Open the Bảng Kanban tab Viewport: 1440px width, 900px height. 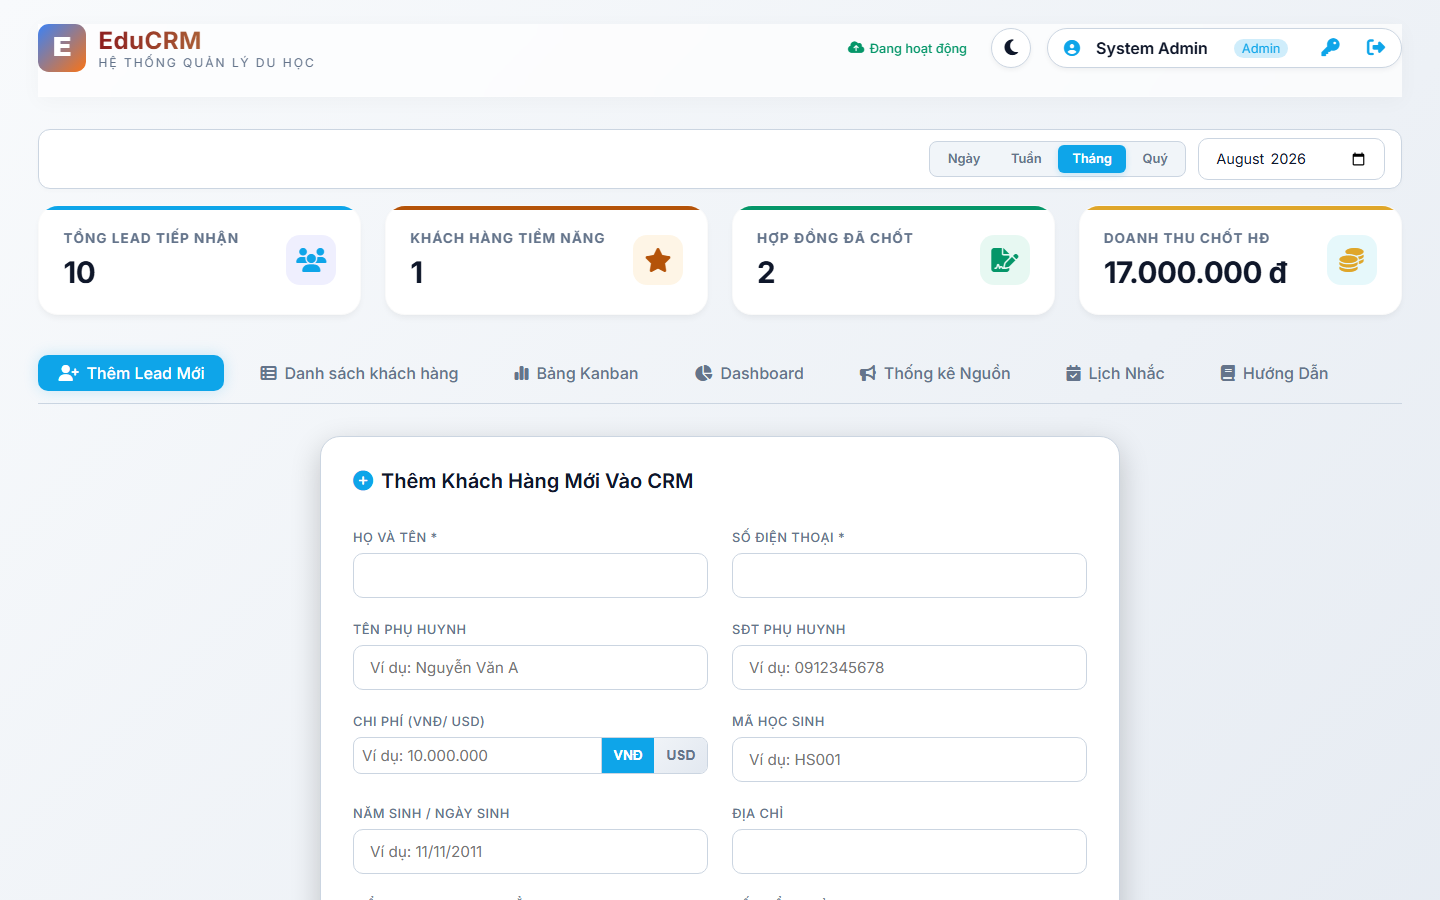(576, 373)
